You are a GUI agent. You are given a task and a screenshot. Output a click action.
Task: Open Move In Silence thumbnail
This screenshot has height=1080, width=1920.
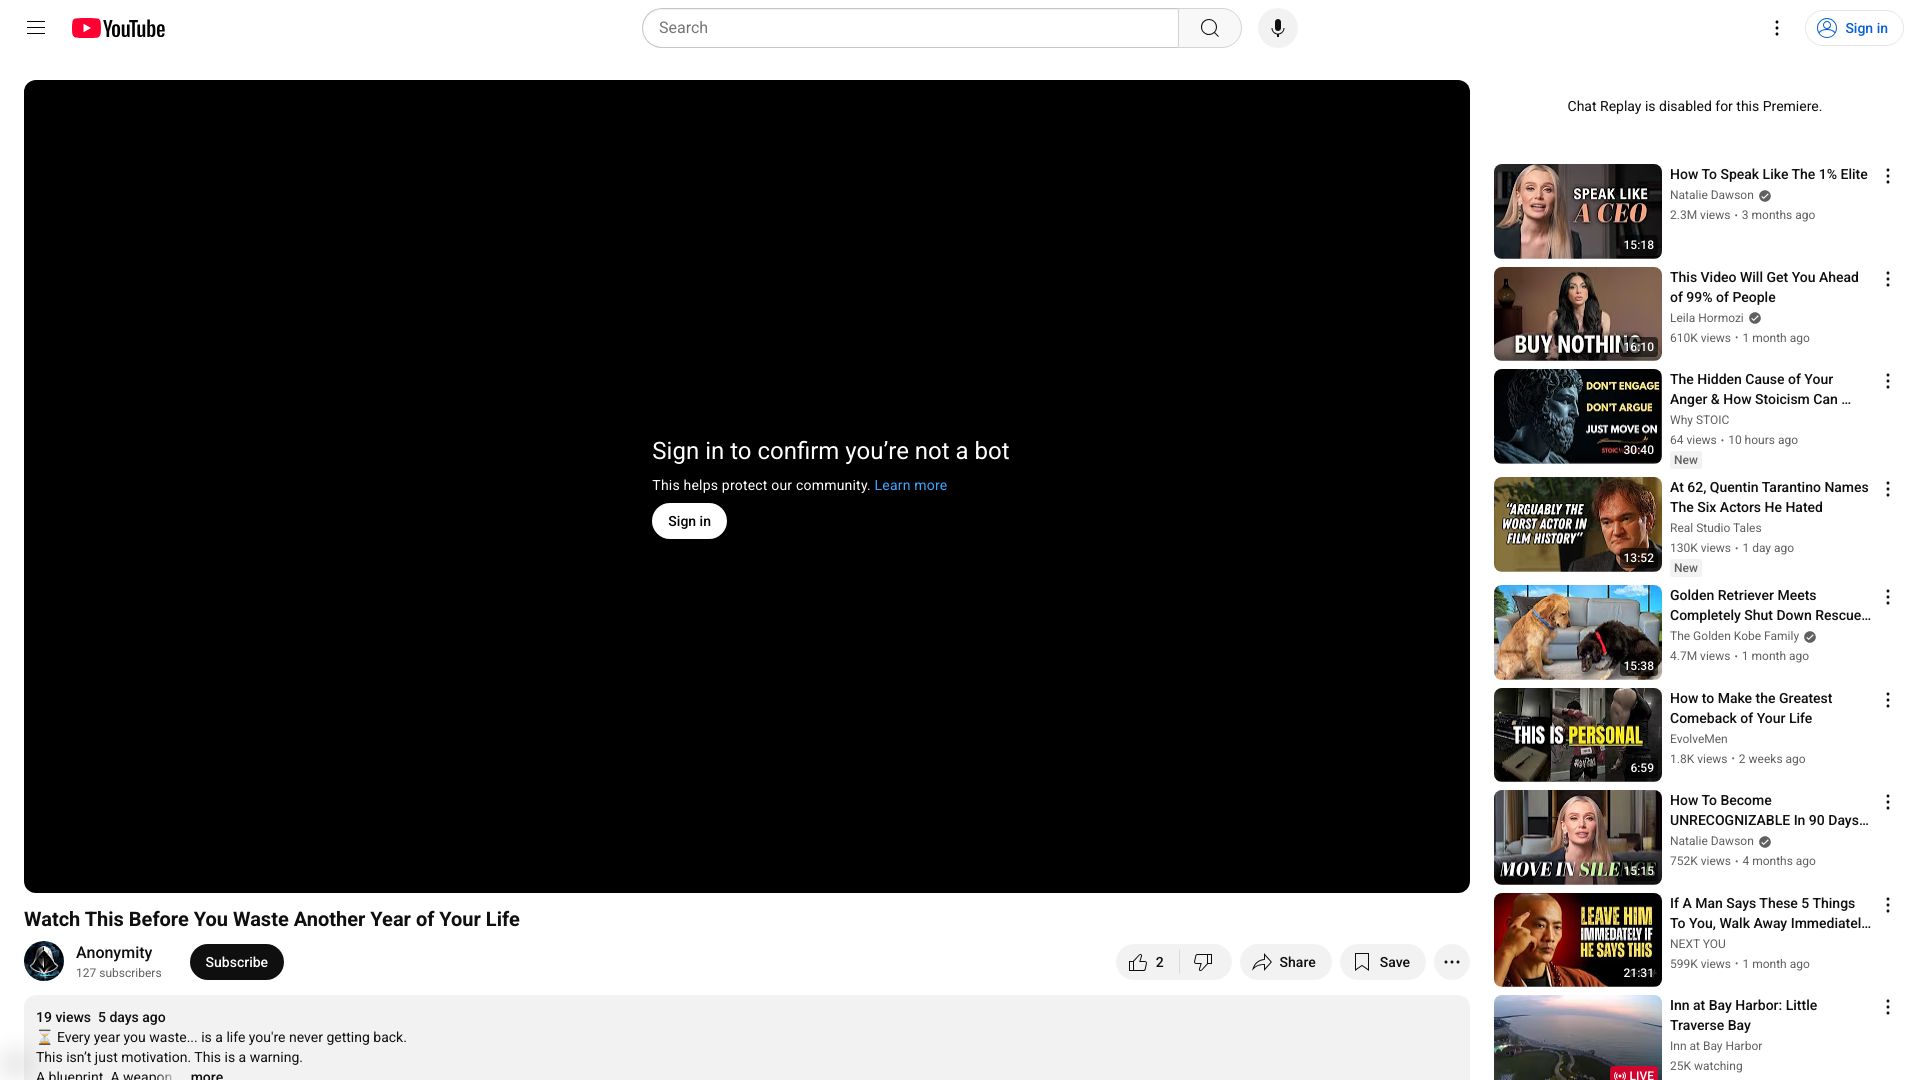coord(1577,837)
